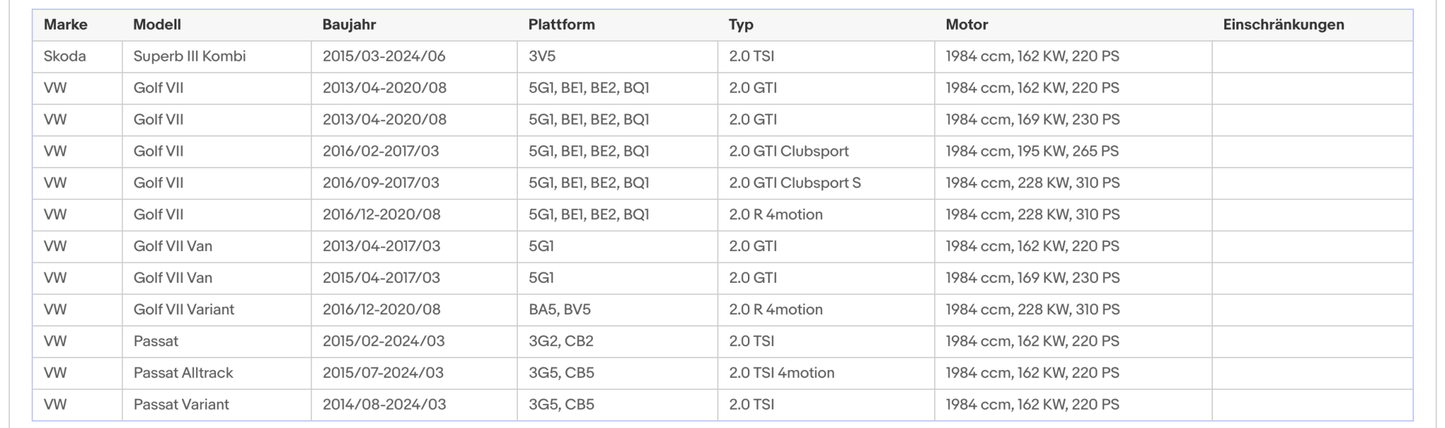
Task: Click the 2014/08-2024/03 Baujahr cell
Action: (x=384, y=405)
